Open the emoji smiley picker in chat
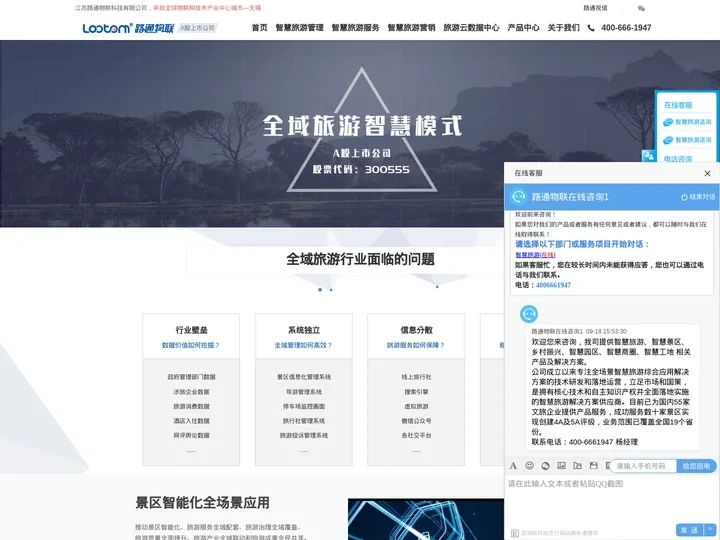 point(529,466)
